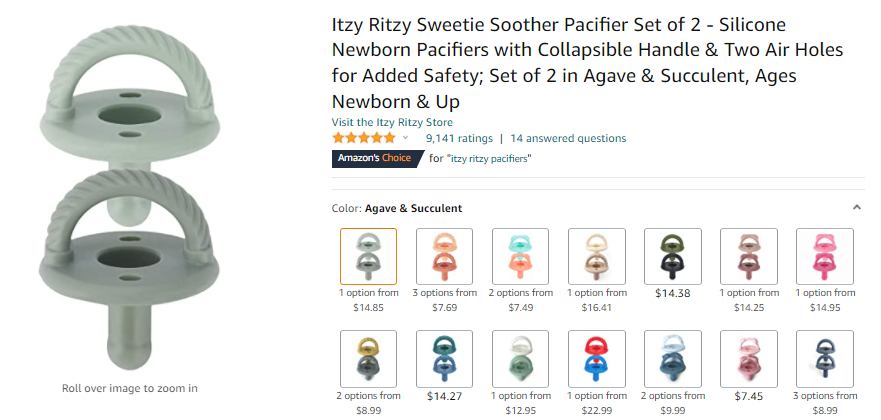View the 14 answered questions
The image size is (881, 420).
568,138
